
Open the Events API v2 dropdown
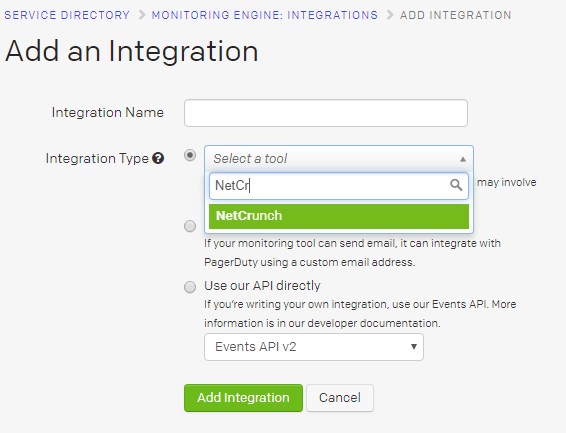tap(314, 347)
